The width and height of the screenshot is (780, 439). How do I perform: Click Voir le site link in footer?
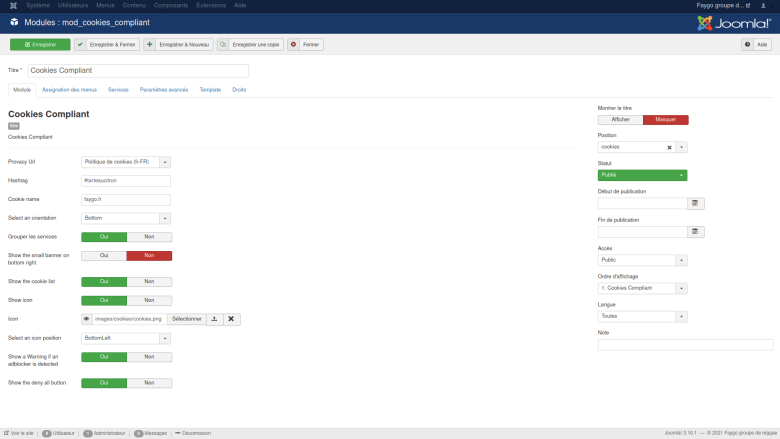[19, 434]
